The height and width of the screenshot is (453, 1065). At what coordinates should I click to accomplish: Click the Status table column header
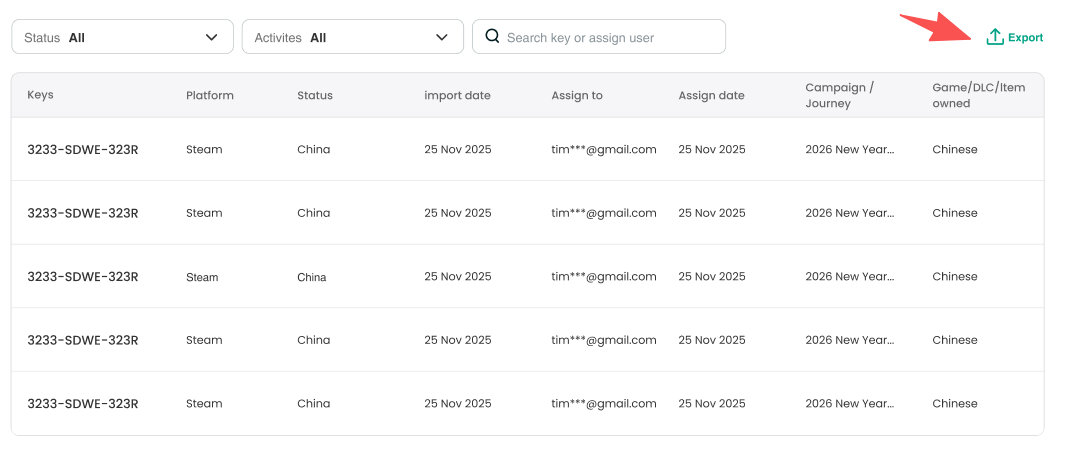(x=315, y=95)
